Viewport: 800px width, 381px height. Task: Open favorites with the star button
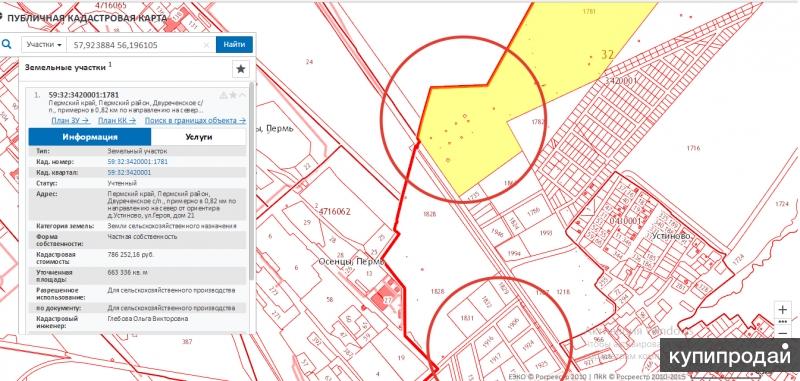pyautogui.click(x=241, y=69)
